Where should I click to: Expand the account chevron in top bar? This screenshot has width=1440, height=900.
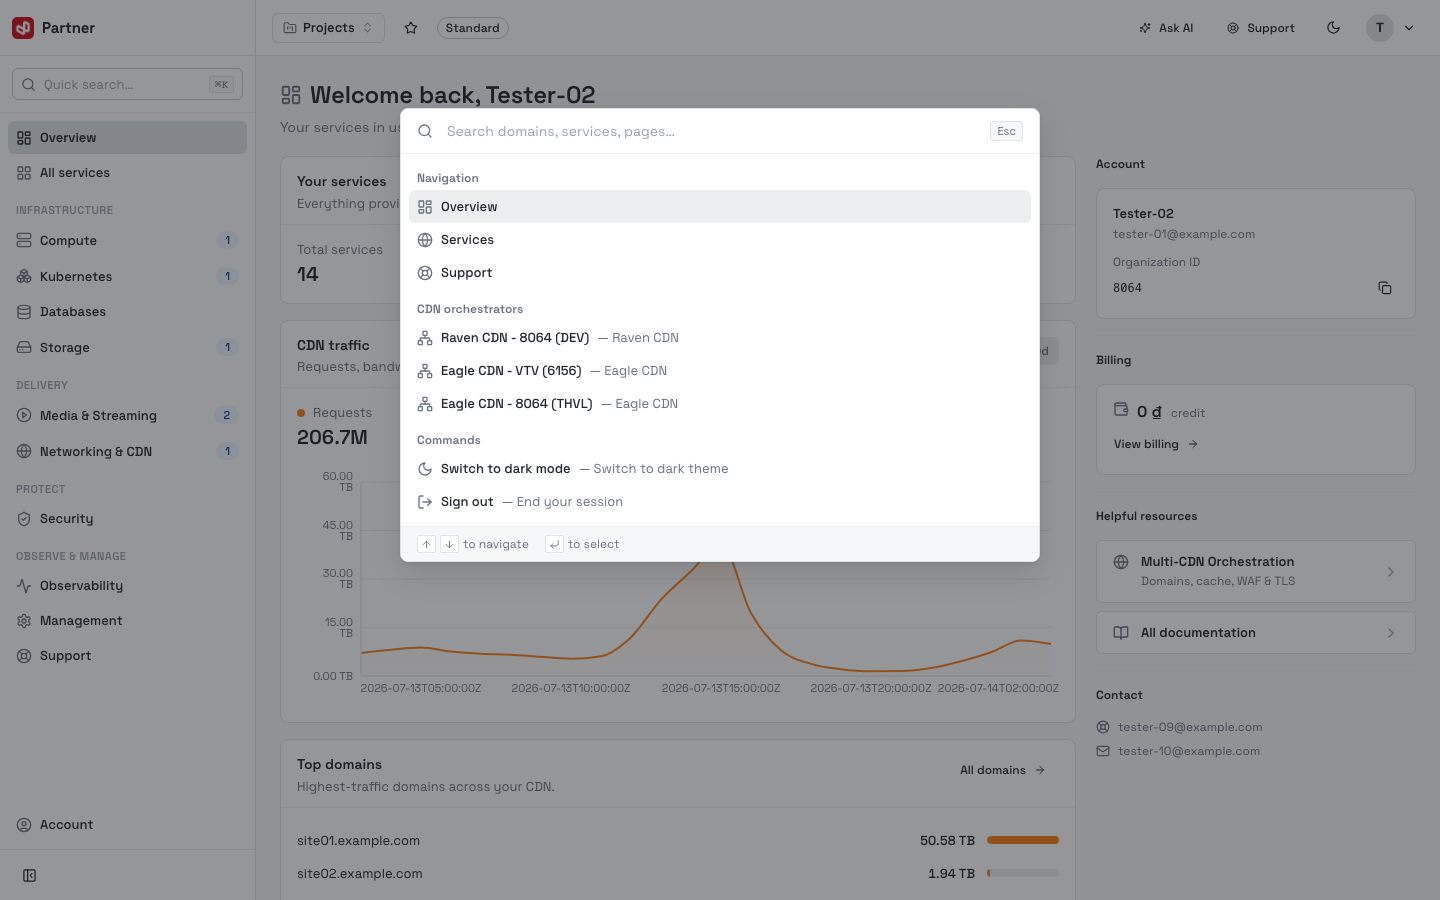click(x=1409, y=28)
